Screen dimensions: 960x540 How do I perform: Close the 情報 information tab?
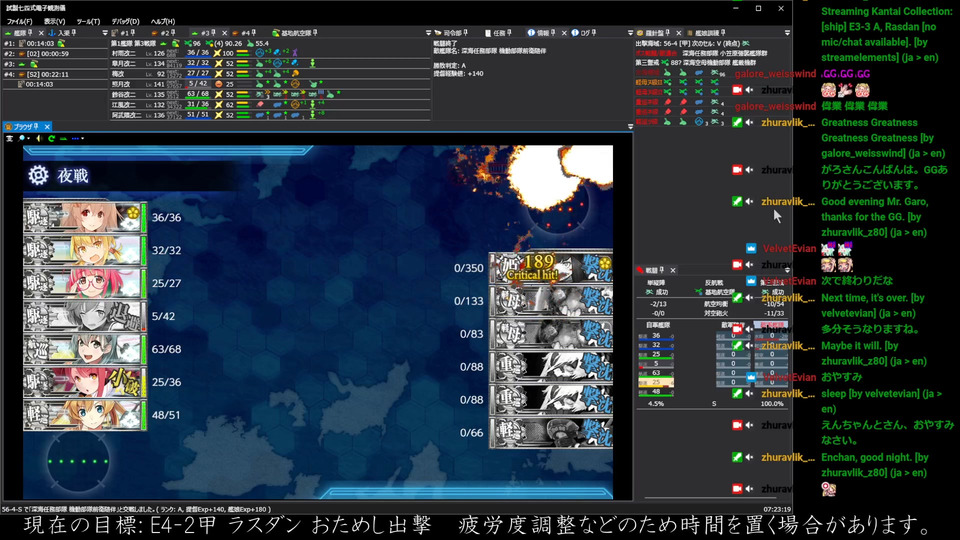[564, 33]
